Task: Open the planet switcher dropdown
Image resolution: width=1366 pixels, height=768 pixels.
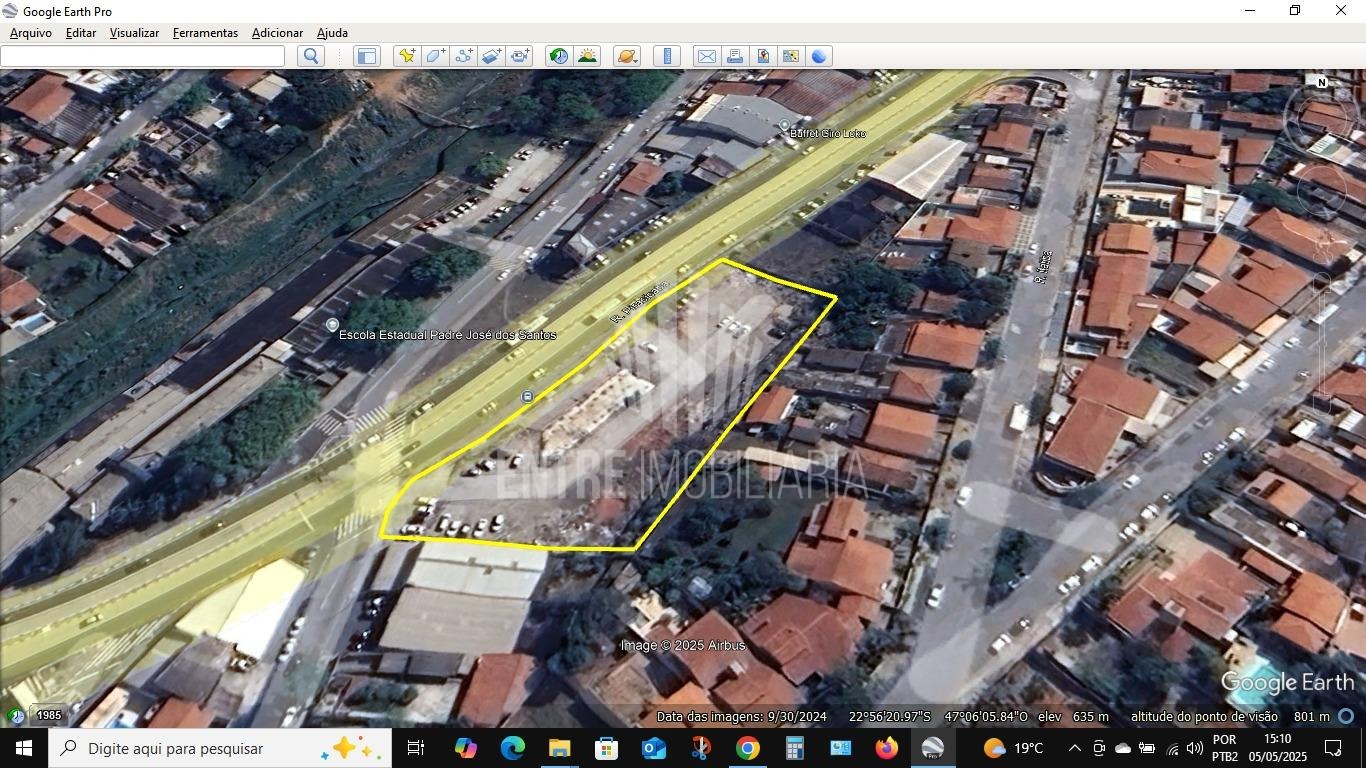Action: pos(626,56)
